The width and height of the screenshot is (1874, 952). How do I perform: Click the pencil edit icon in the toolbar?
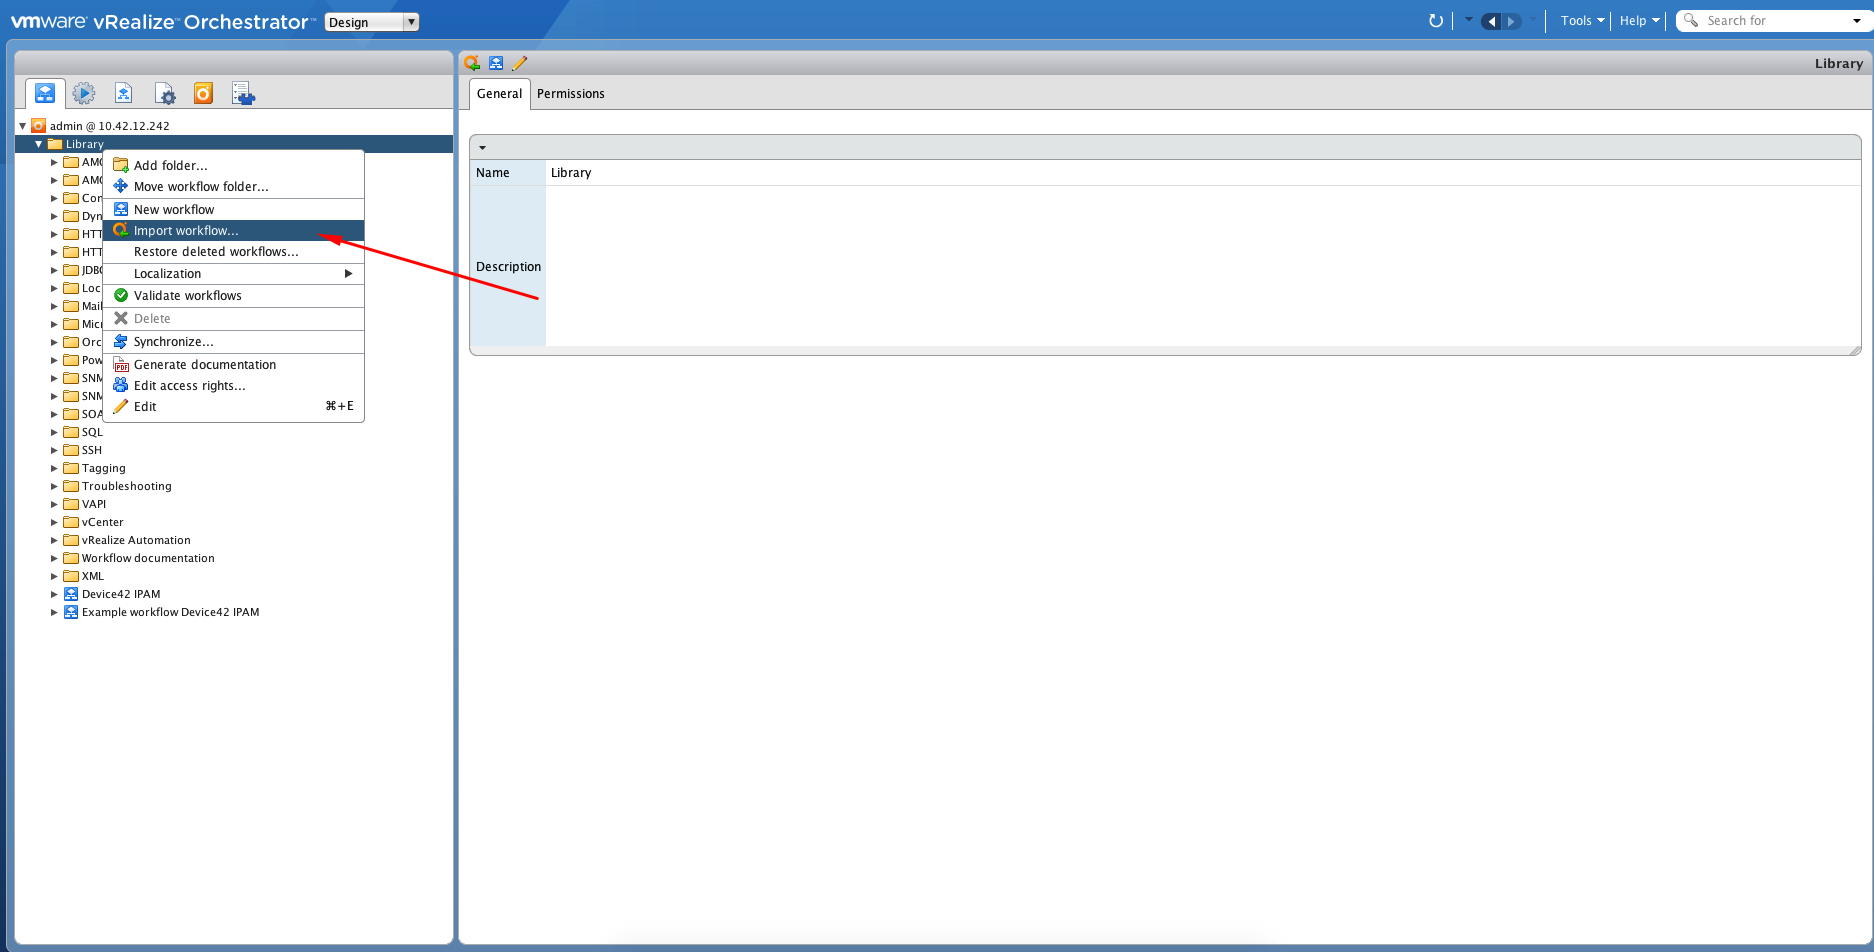point(519,62)
